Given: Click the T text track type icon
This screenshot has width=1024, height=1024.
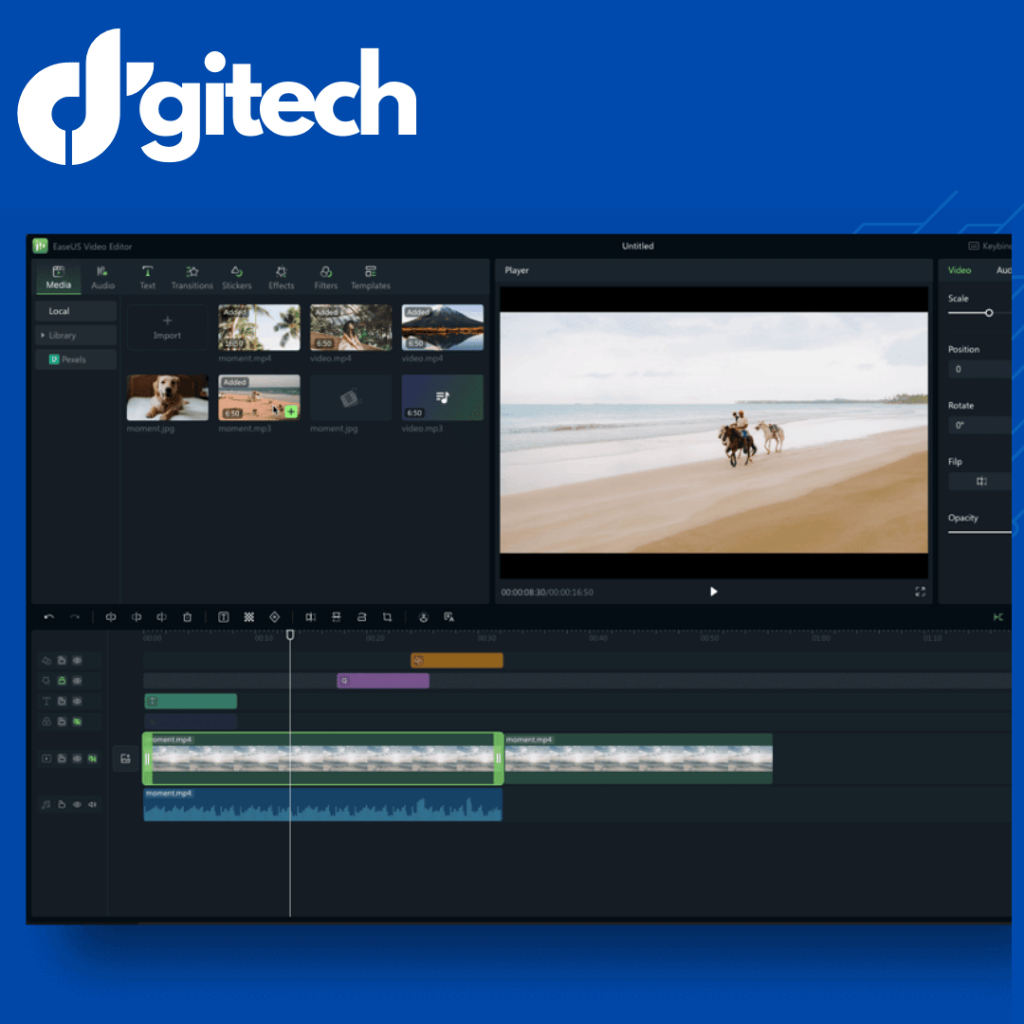Looking at the screenshot, I should pos(46,701).
